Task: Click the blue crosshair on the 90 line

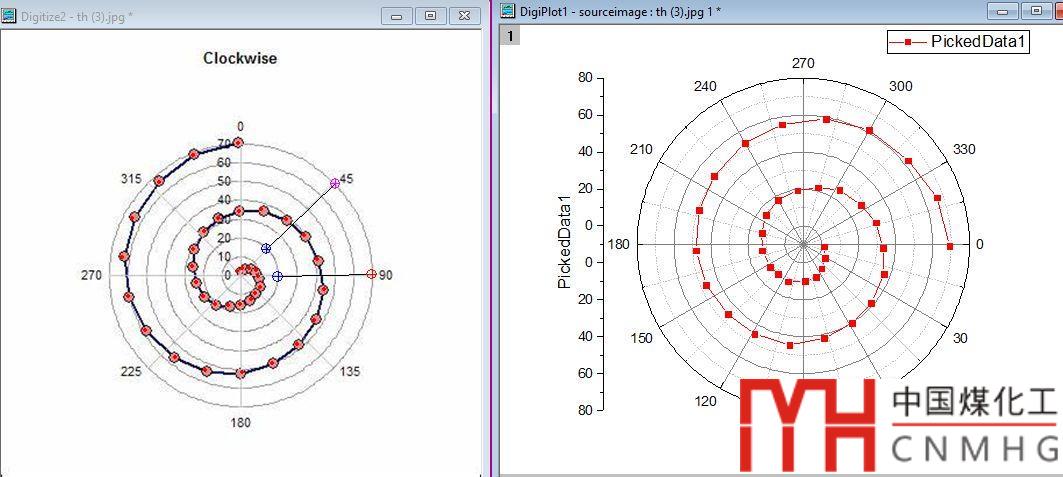Action: 277,276
